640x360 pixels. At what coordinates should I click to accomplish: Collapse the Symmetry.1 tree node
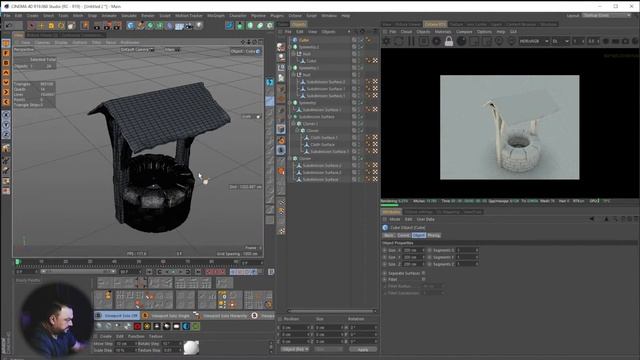pos(290,68)
